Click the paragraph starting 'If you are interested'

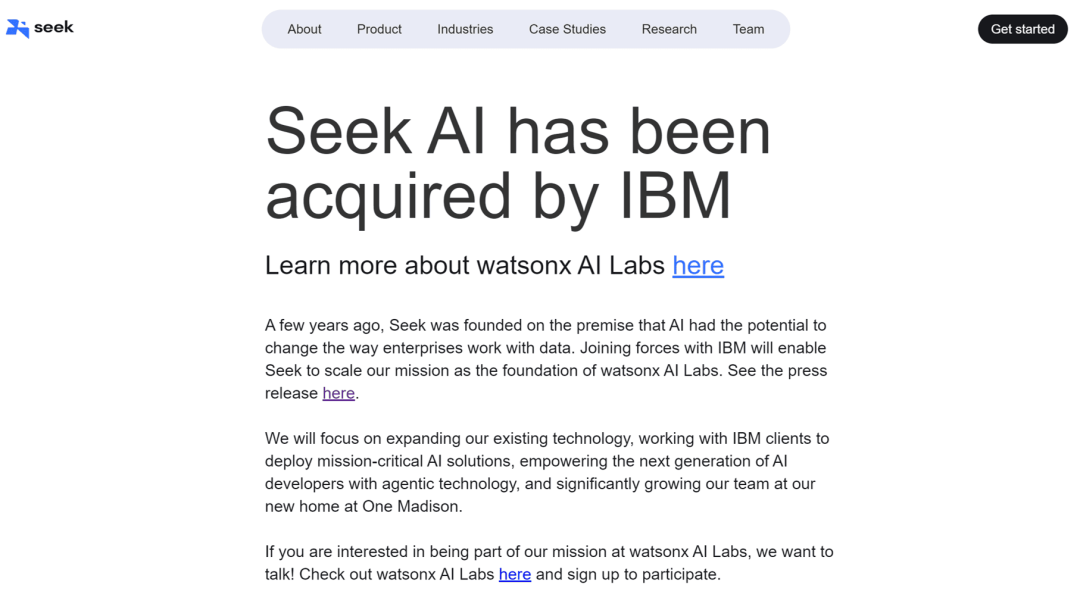(549, 563)
